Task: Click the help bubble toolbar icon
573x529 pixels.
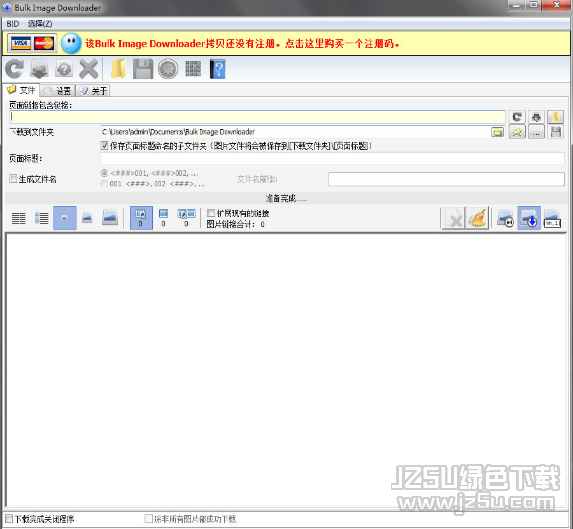Action: 64,69
